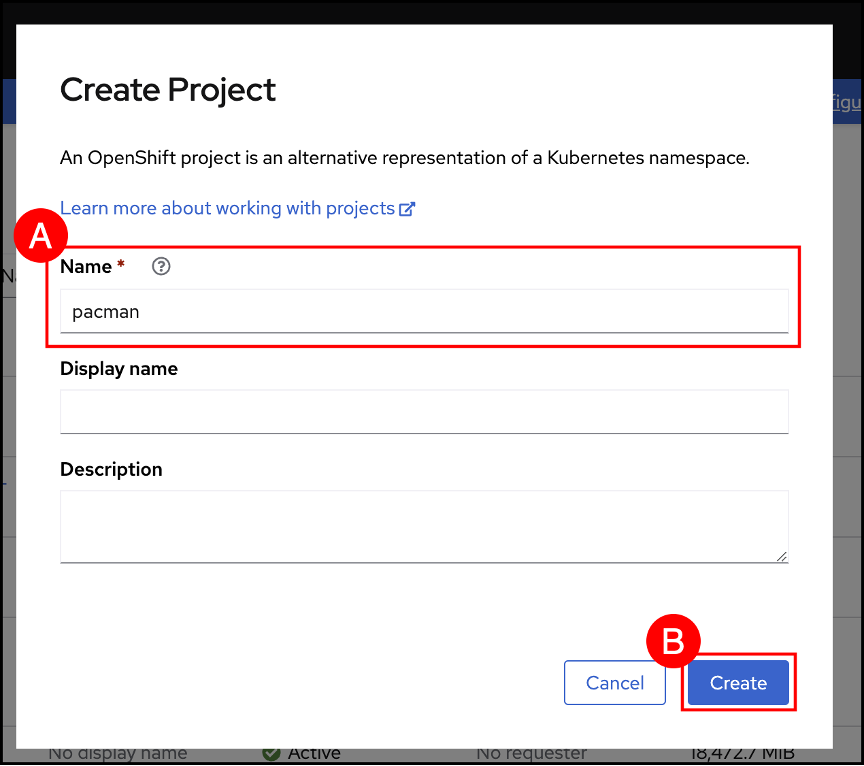Click the Description field label
The image size is (864, 766).
111,469
